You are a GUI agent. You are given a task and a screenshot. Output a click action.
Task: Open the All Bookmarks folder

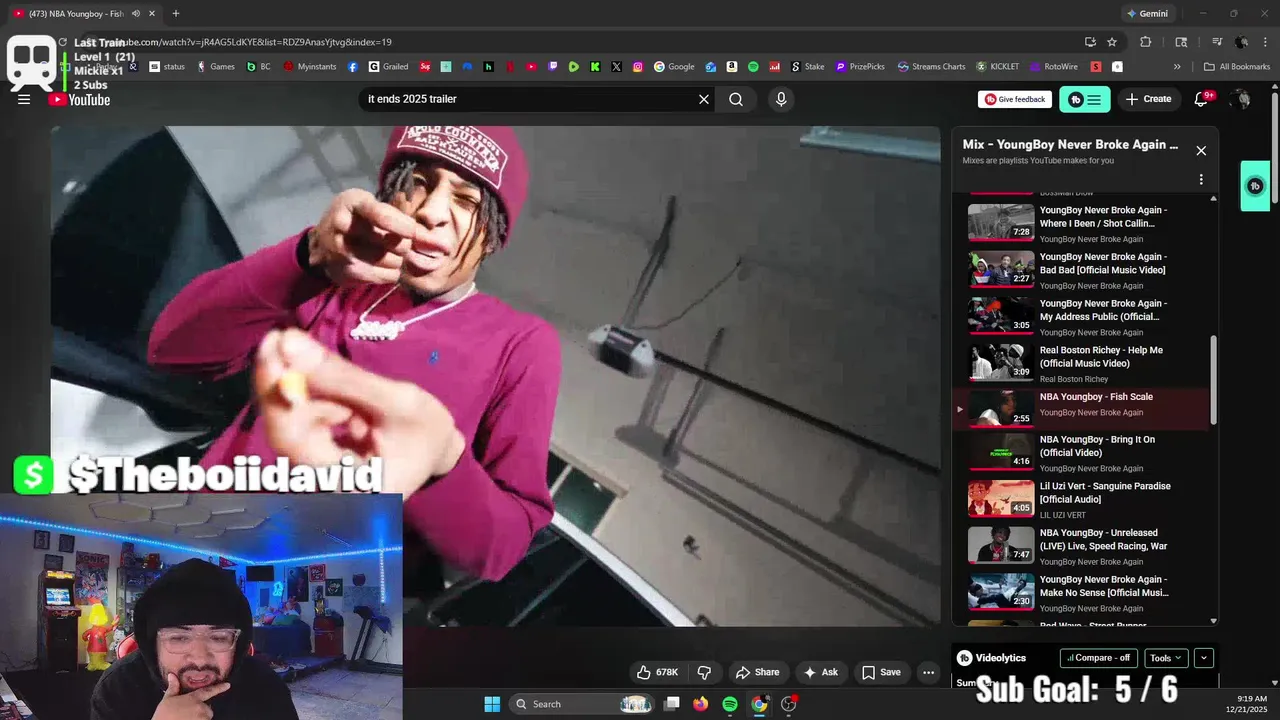click(x=1236, y=67)
